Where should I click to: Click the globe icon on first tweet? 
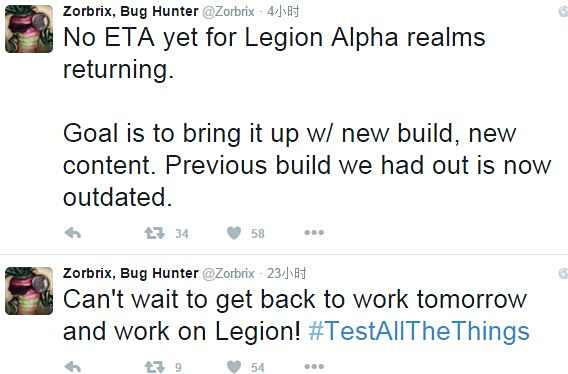pyautogui.click(x=564, y=12)
